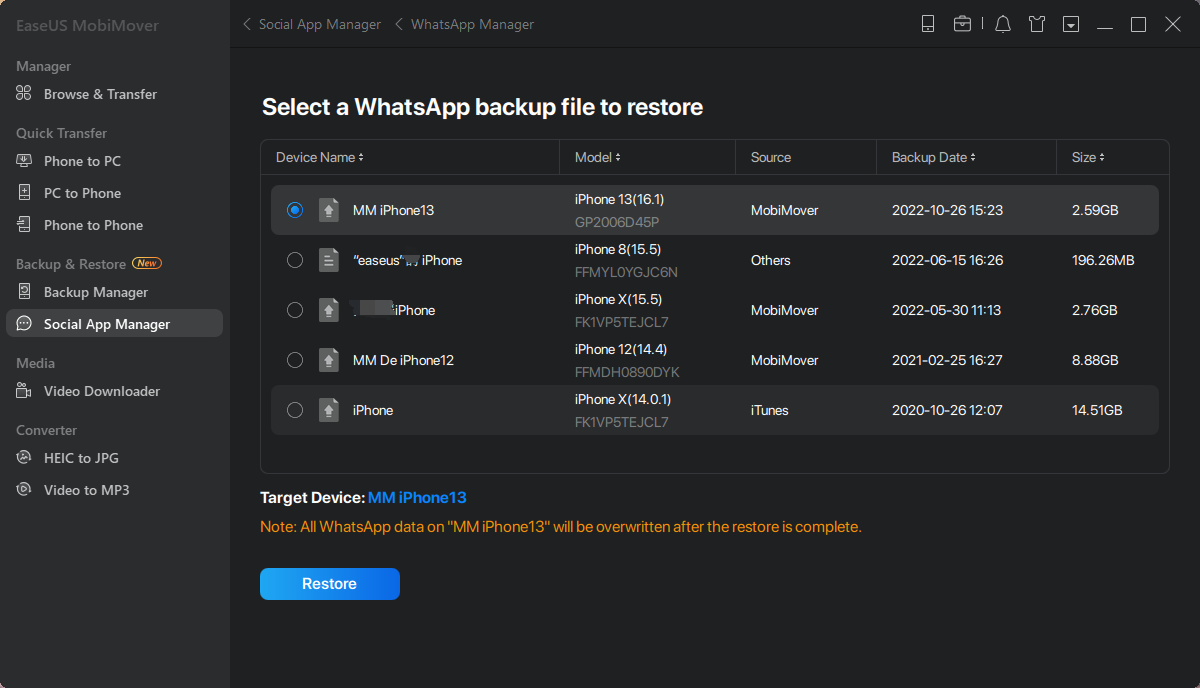This screenshot has width=1200, height=688.
Task: Click the Backup Manager sidebar icon
Action: click(25, 292)
